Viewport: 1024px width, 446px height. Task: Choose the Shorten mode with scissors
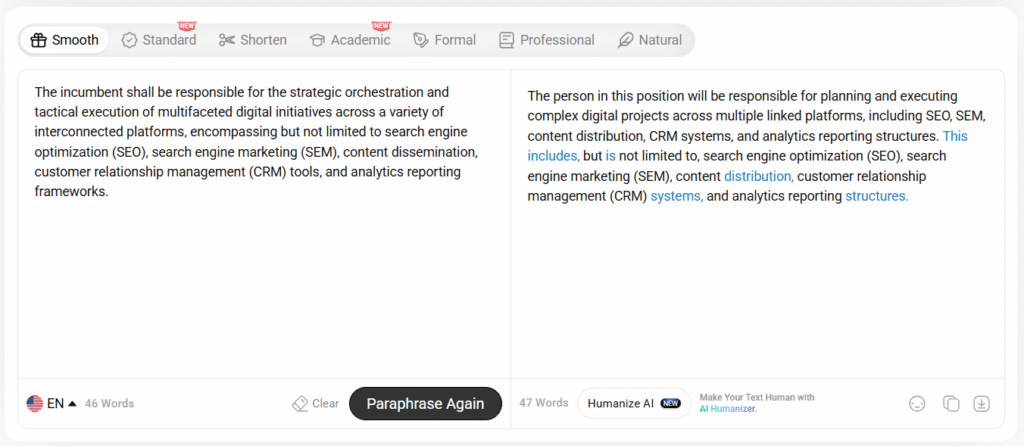pyautogui.click(x=253, y=40)
